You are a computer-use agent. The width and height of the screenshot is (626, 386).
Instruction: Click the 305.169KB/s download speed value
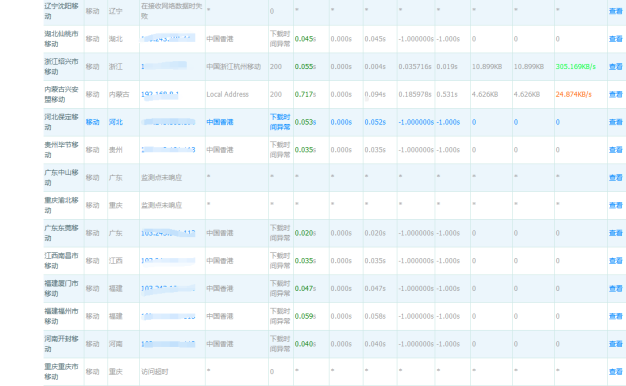(576, 67)
